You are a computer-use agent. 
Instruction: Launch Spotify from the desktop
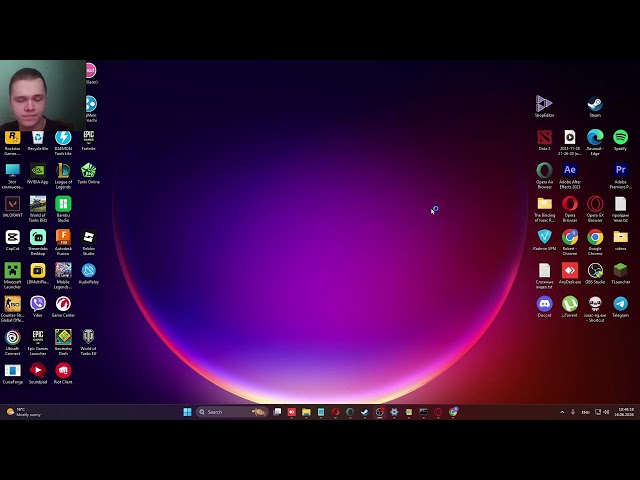pos(620,141)
